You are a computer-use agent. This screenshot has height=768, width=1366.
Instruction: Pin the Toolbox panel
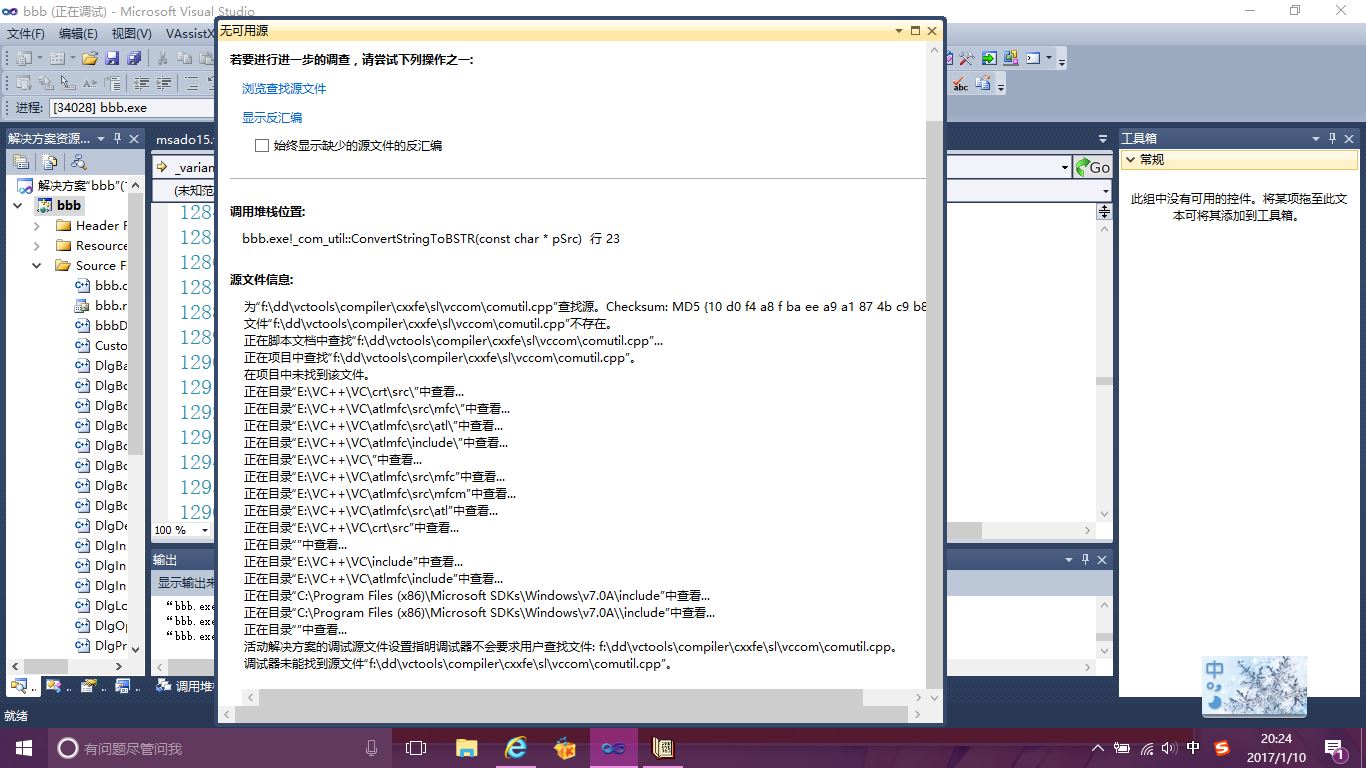(x=1332, y=138)
